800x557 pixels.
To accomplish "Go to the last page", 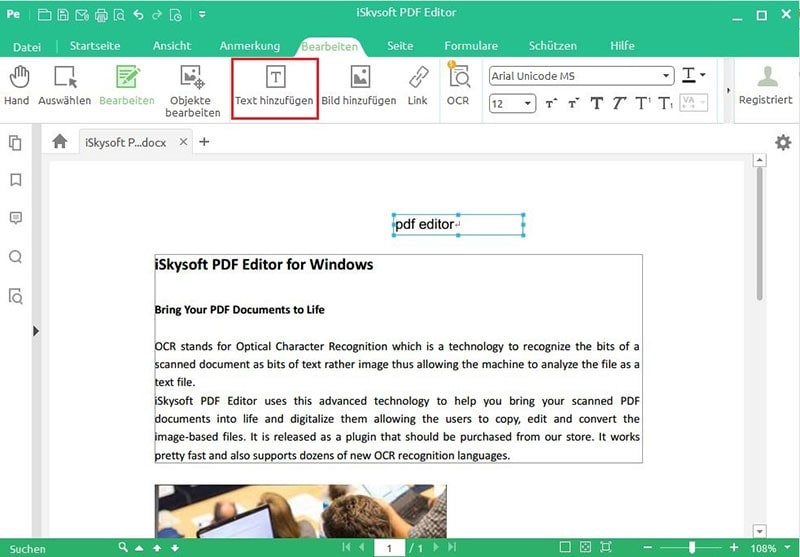I will click(452, 547).
